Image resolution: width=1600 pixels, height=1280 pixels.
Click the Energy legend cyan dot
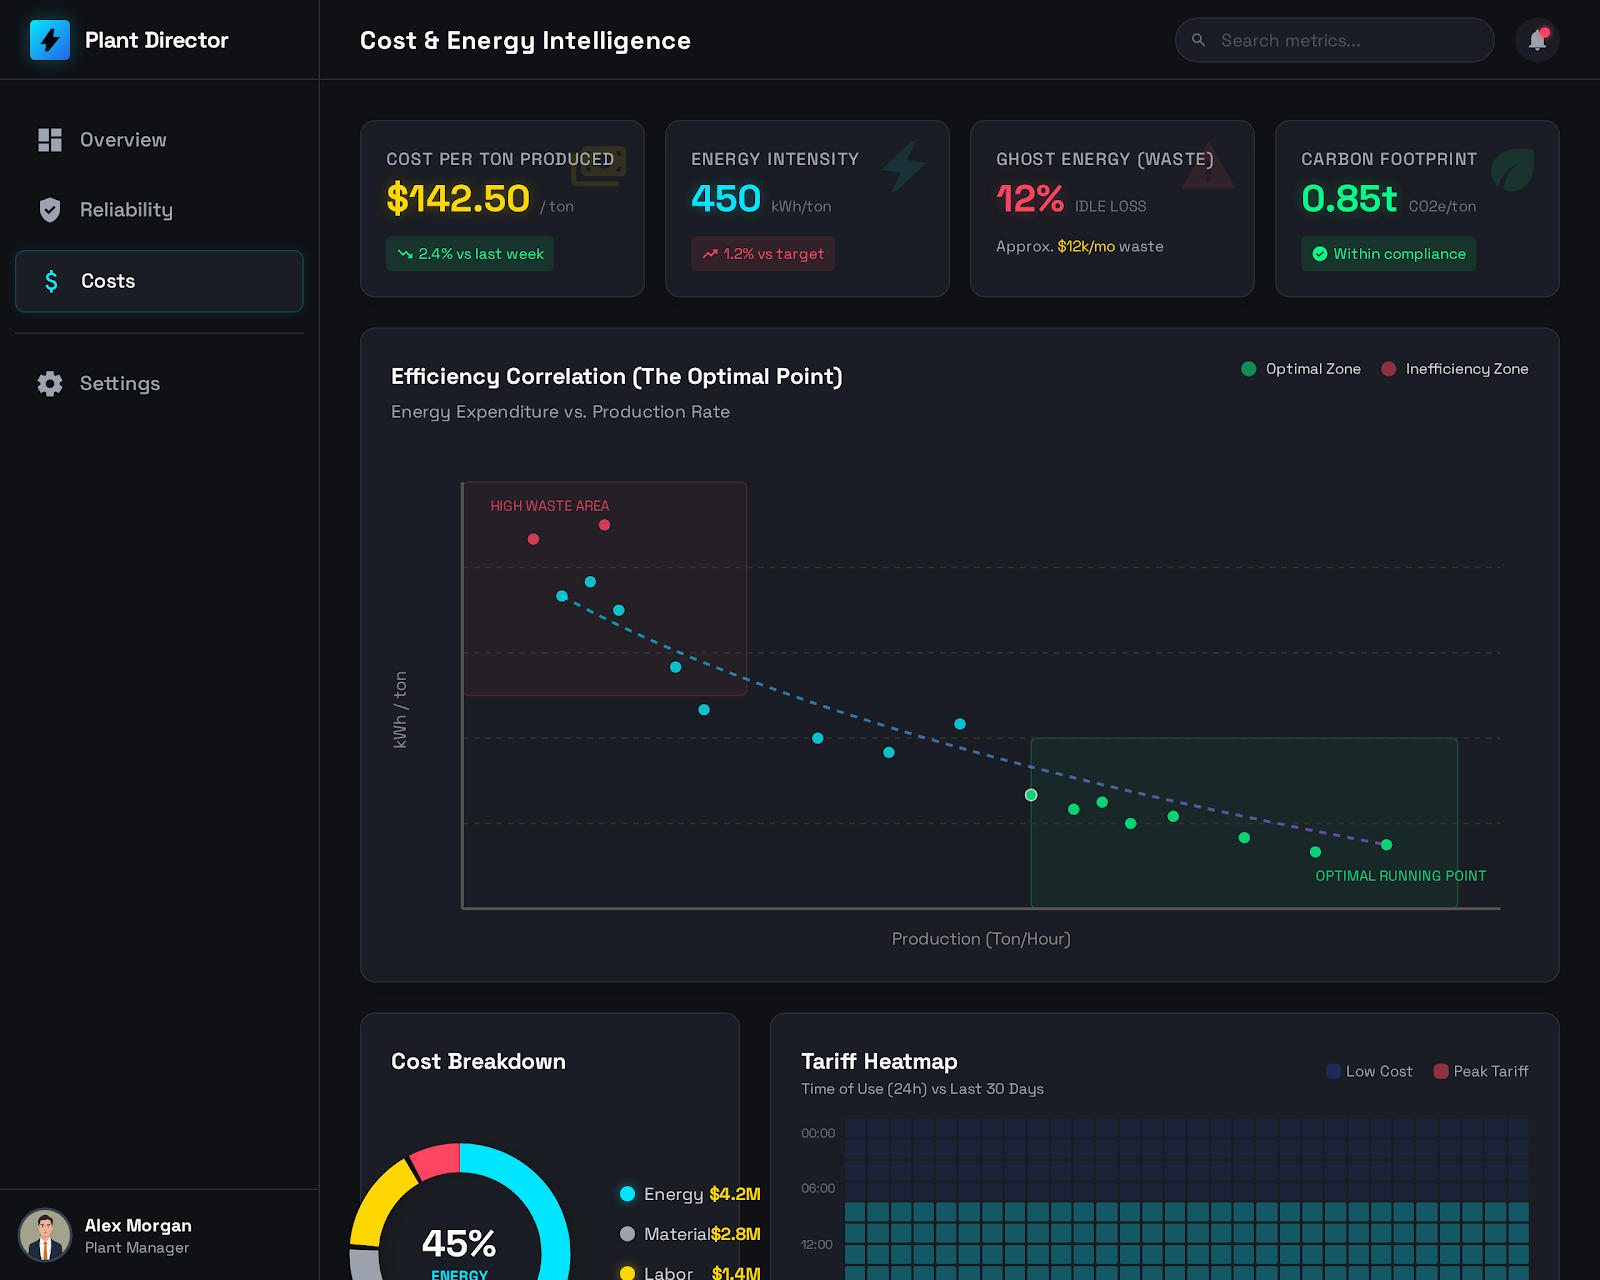[627, 1194]
